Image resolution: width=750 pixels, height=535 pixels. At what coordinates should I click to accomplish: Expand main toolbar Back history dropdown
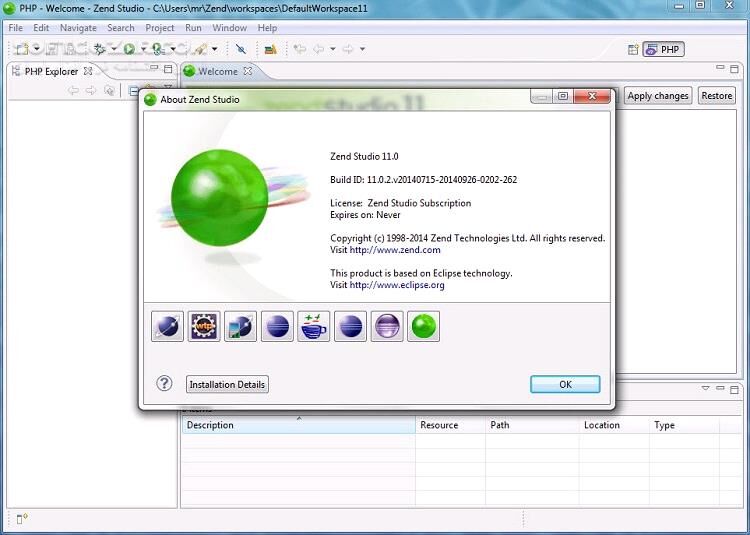click(333, 49)
